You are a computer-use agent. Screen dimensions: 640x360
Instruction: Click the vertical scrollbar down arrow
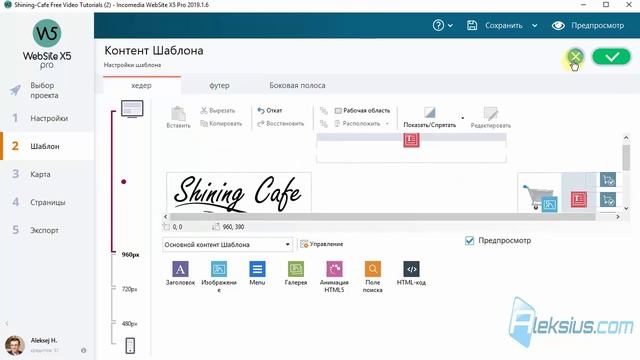point(626,208)
